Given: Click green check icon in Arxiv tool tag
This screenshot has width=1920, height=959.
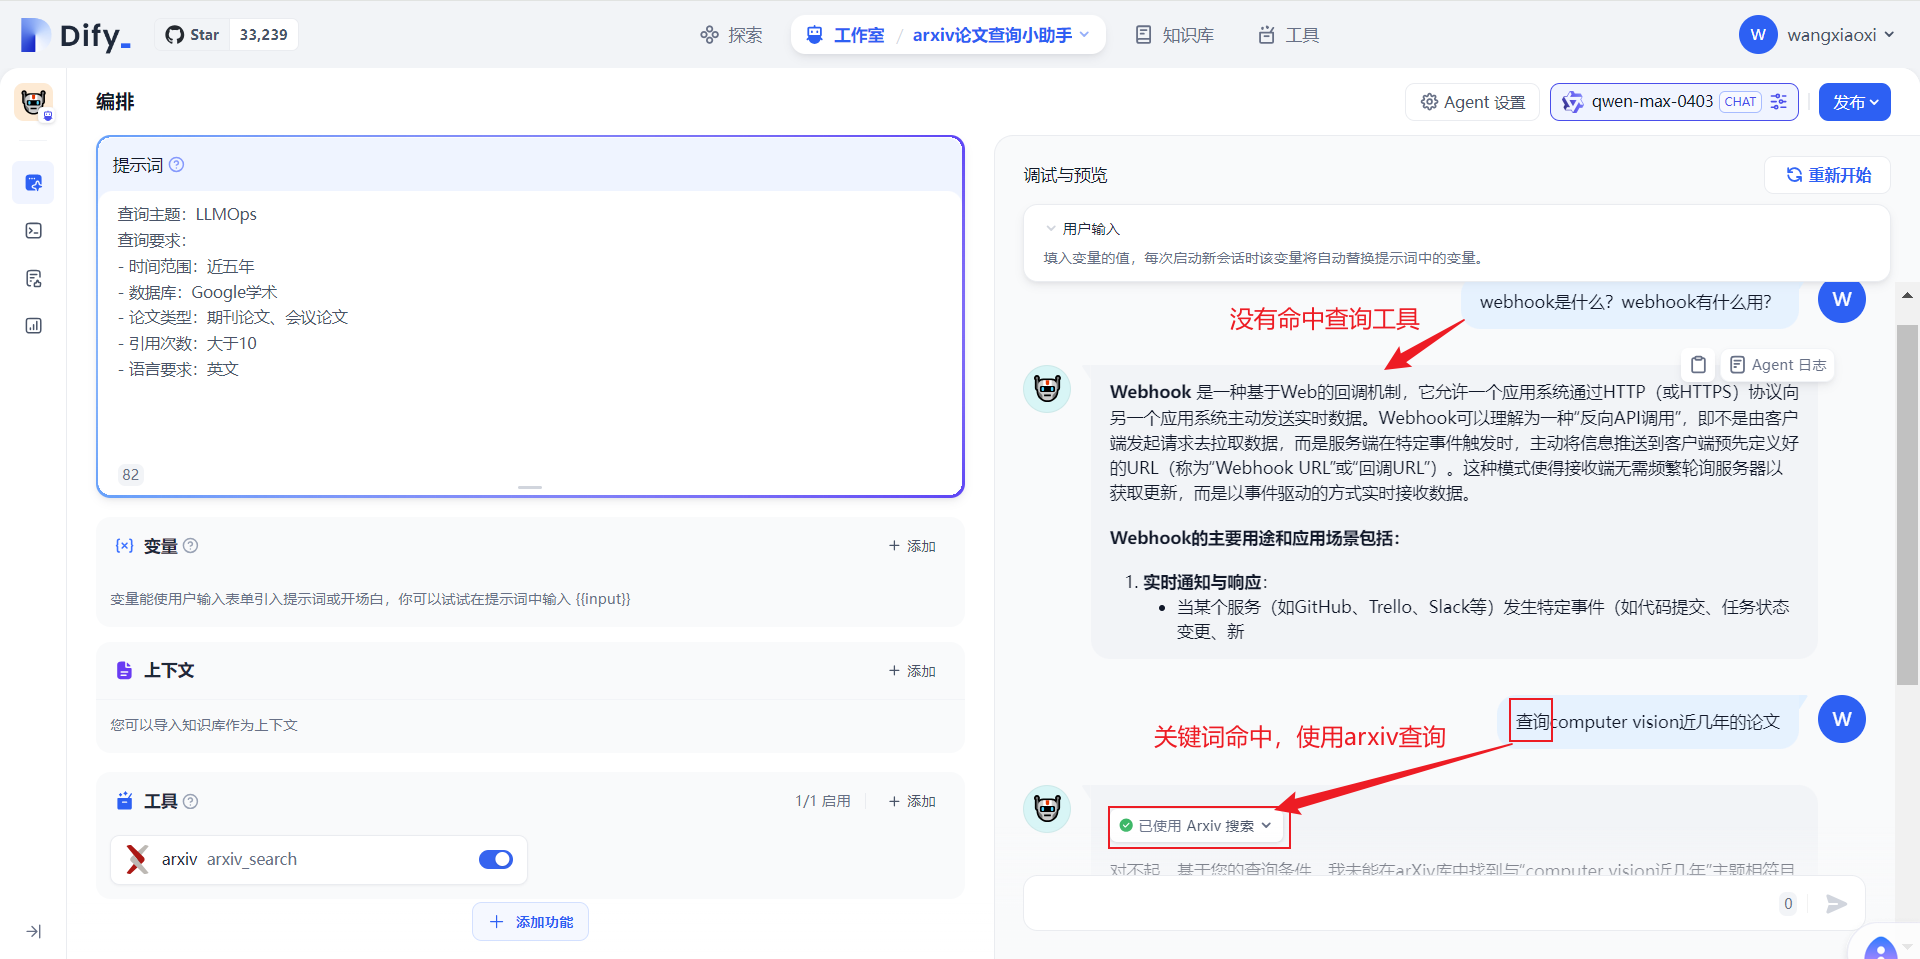Looking at the screenshot, I should (1126, 826).
